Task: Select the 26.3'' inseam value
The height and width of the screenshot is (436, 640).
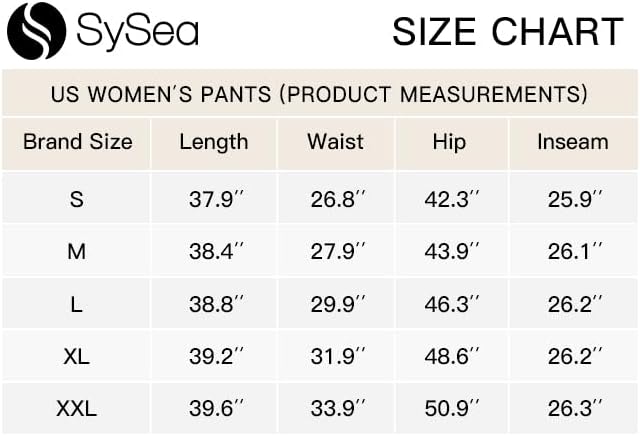Action: (x=575, y=408)
